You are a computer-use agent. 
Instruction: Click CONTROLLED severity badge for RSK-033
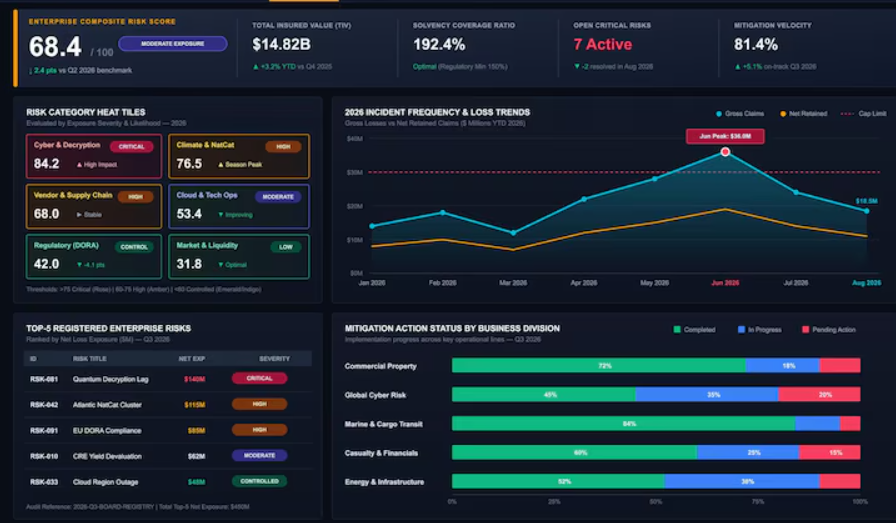pyautogui.click(x=259, y=481)
